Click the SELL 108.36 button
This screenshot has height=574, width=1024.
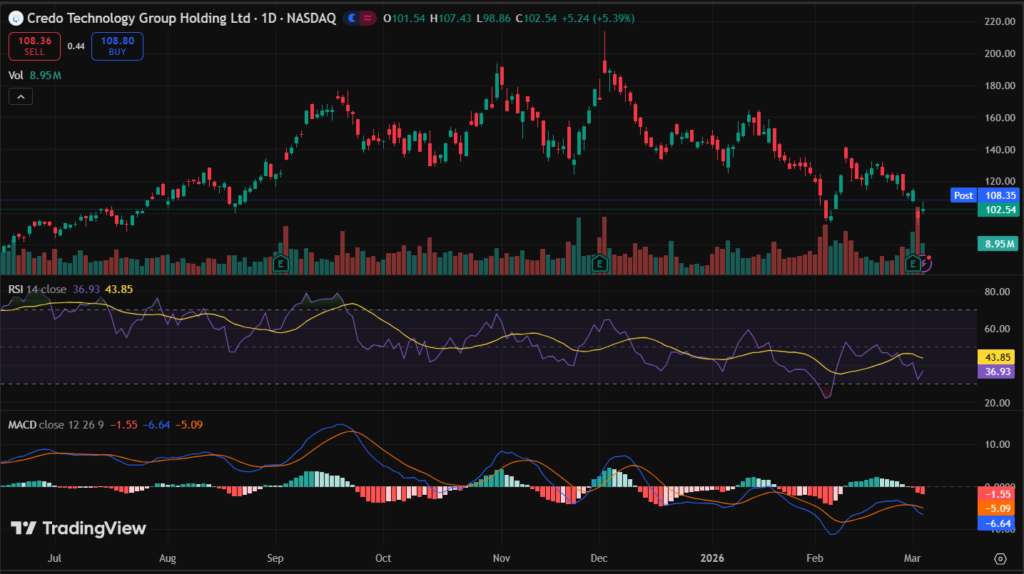pos(33,45)
